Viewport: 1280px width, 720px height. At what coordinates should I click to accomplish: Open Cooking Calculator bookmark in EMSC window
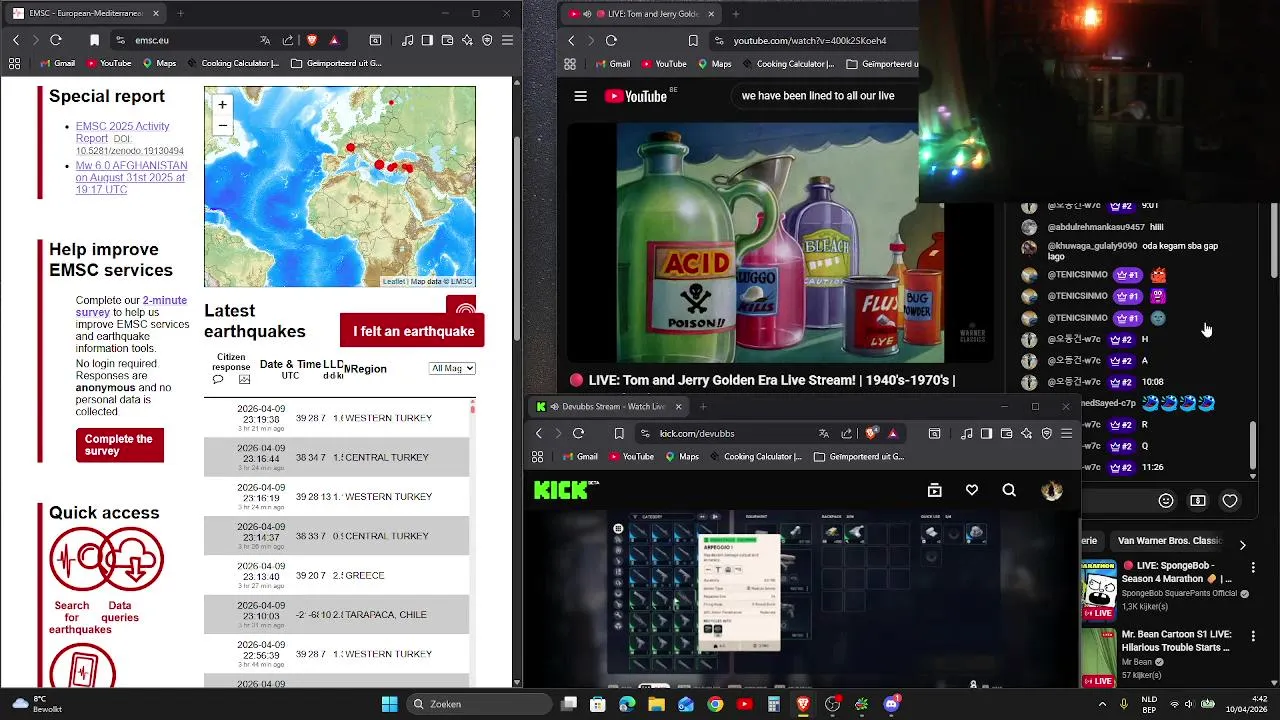232,63
